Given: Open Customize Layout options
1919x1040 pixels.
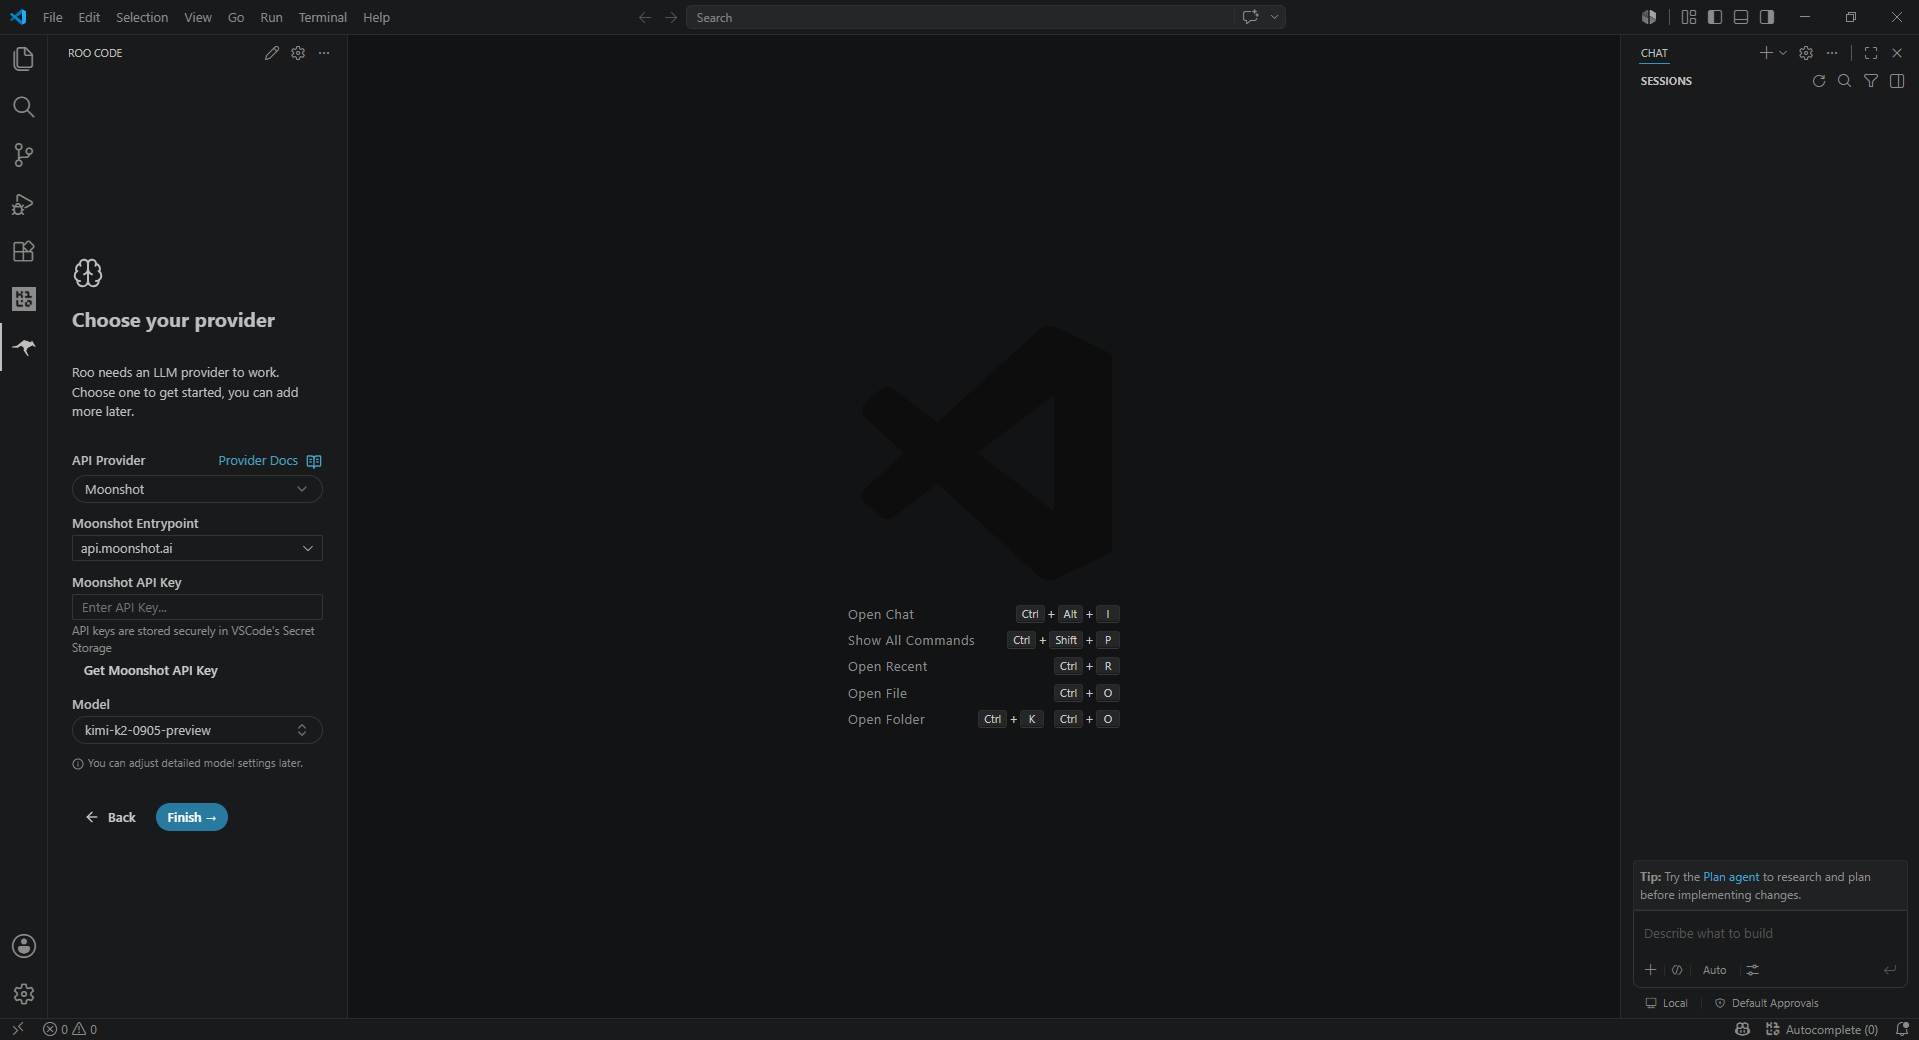Looking at the screenshot, I should (x=1689, y=17).
